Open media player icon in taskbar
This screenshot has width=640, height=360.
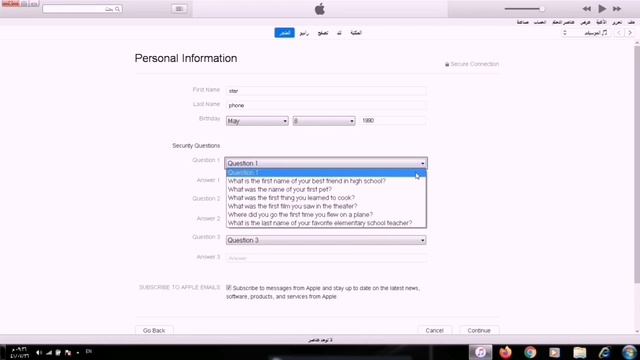(554, 352)
